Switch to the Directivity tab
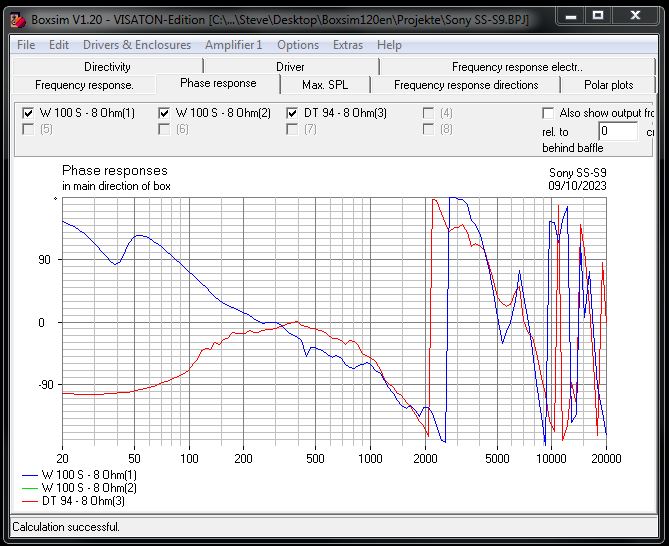The height and width of the screenshot is (546, 669). [x=108, y=67]
